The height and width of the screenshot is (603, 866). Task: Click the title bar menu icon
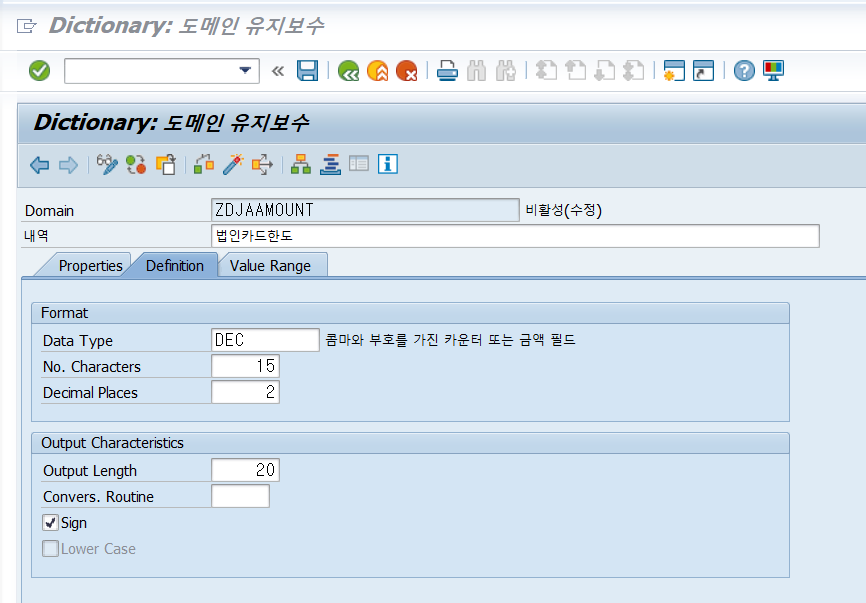(26, 25)
